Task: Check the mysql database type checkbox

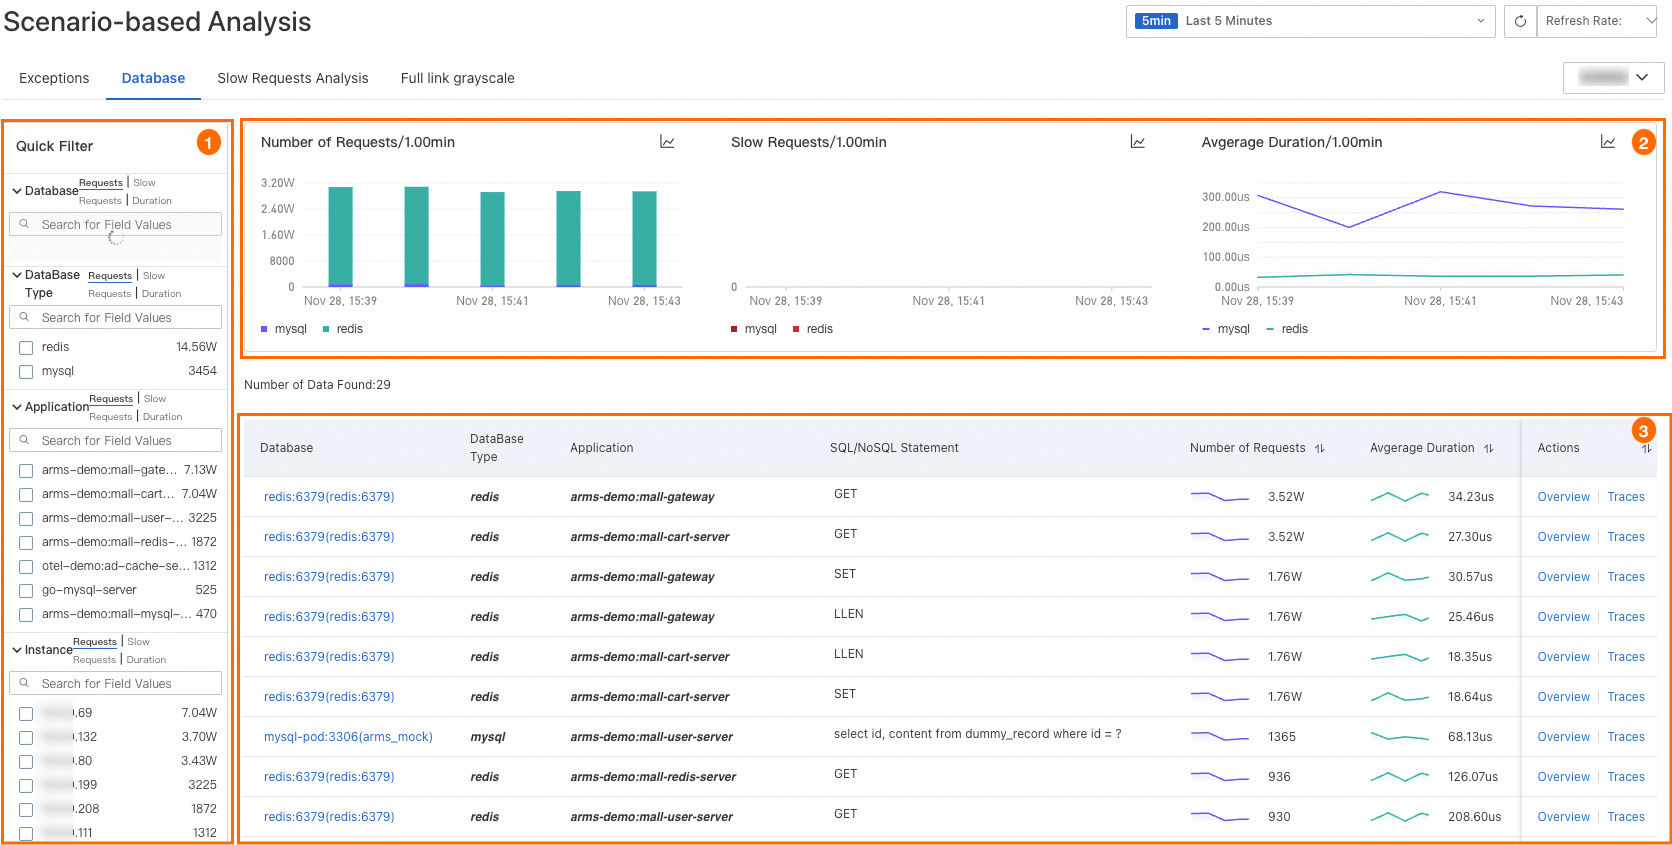Action: click(x=26, y=372)
